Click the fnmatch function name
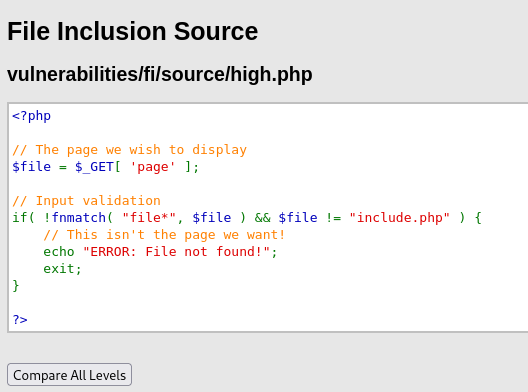The height and width of the screenshot is (392, 528). coord(79,218)
